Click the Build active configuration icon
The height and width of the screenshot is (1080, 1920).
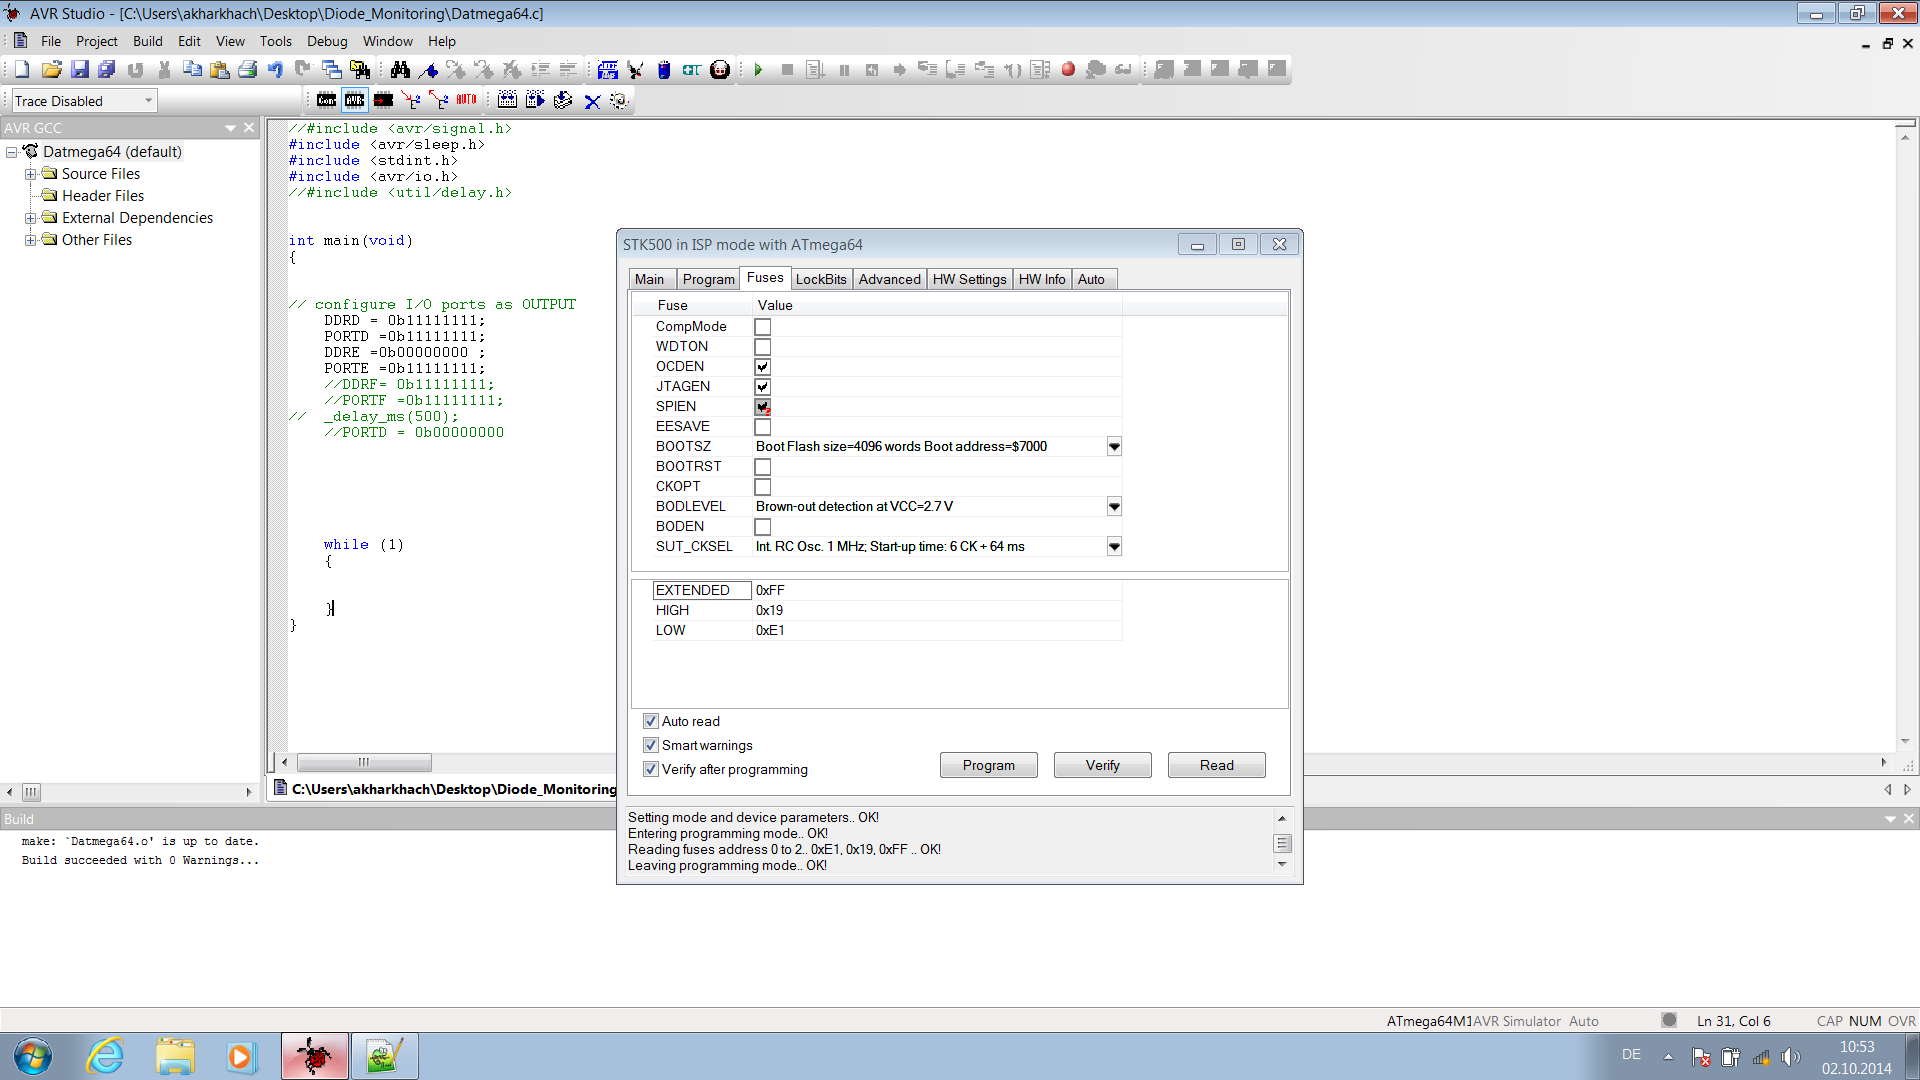coord(507,100)
